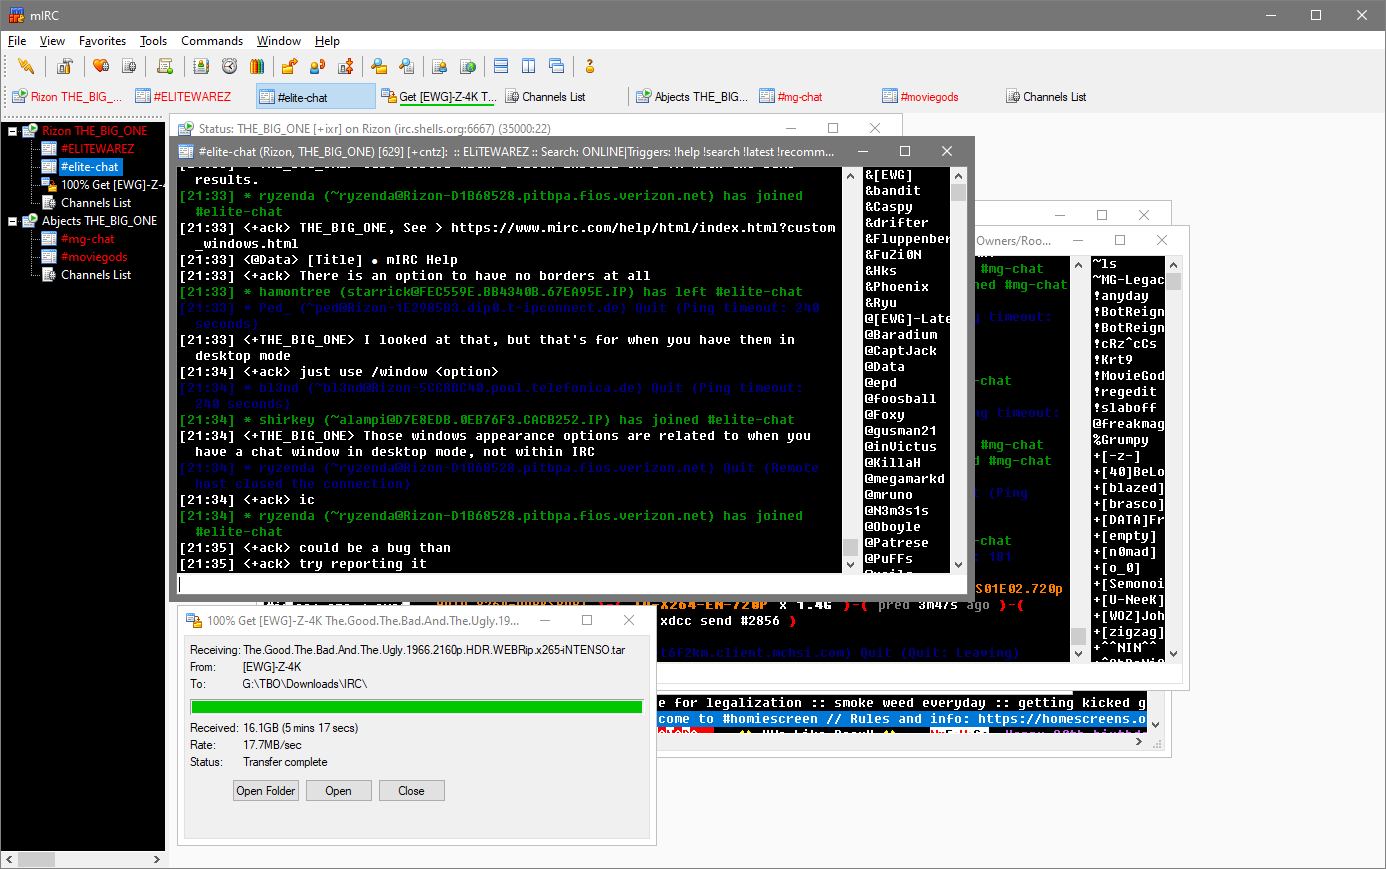Click the Open button in the DCC Get window

click(x=338, y=791)
